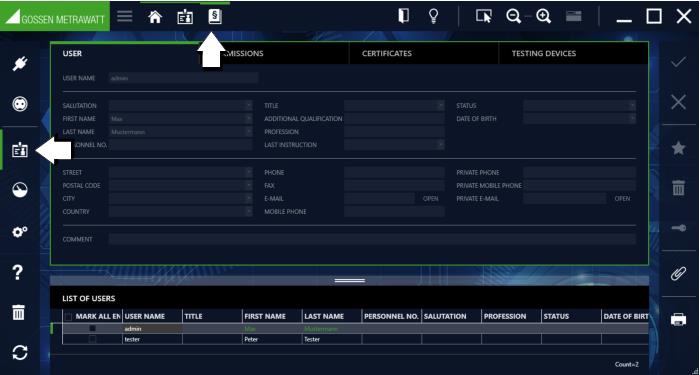Click into the Additional Qualification field
The image size is (700, 375).
point(394,119)
